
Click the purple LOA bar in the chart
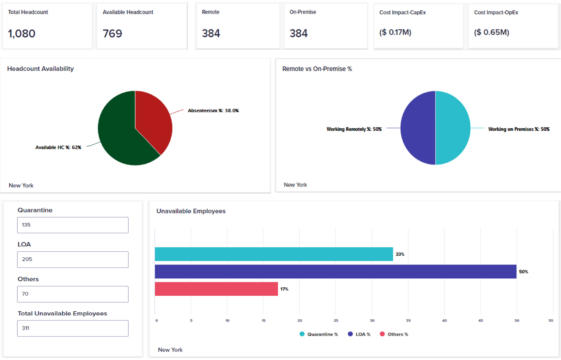coord(336,272)
